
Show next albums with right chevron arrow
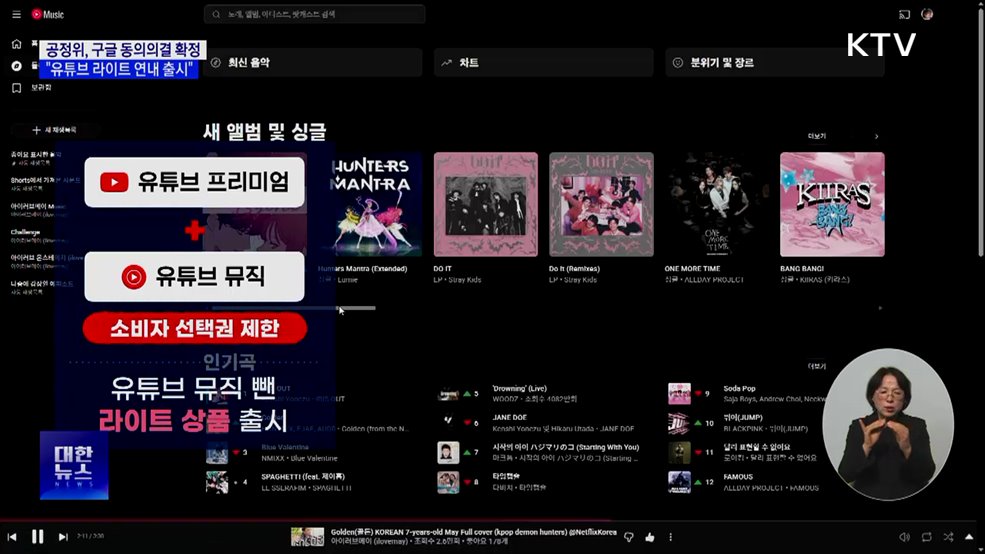tap(876, 136)
